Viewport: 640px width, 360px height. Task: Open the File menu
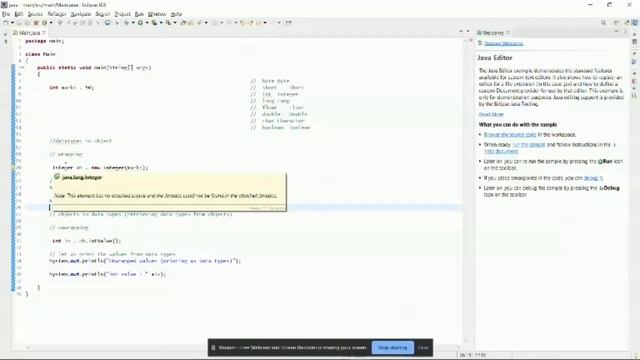click(x=6, y=14)
